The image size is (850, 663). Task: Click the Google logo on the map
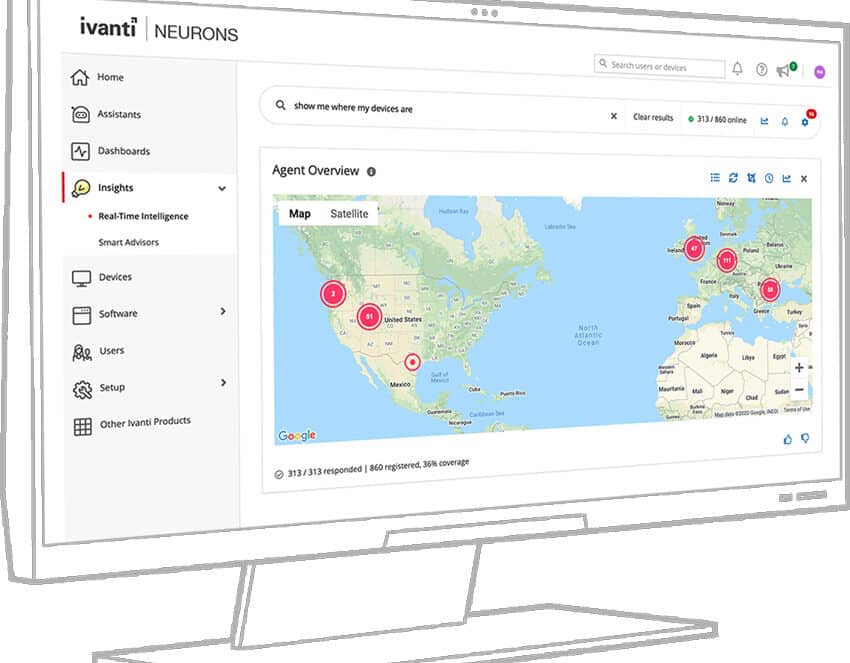coord(297,435)
